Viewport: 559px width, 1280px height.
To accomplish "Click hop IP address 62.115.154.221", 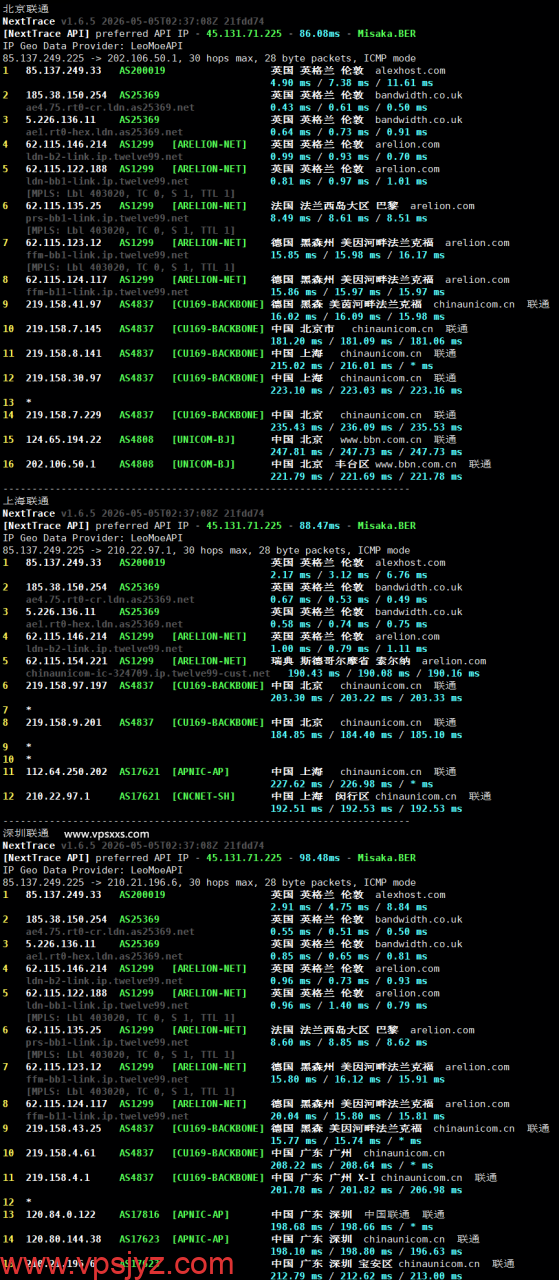I will coord(66,661).
